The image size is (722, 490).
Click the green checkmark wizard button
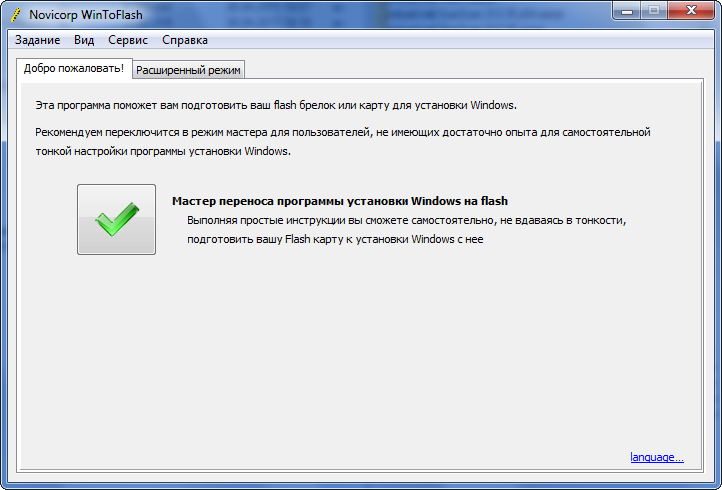[116, 219]
